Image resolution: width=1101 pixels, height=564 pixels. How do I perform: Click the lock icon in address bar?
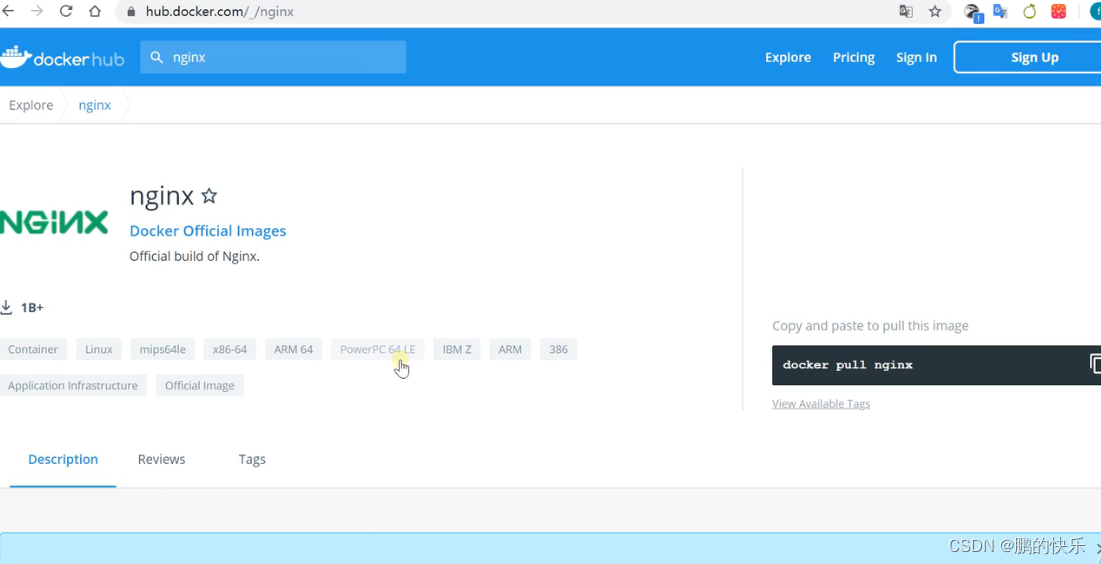coord(131,12)
